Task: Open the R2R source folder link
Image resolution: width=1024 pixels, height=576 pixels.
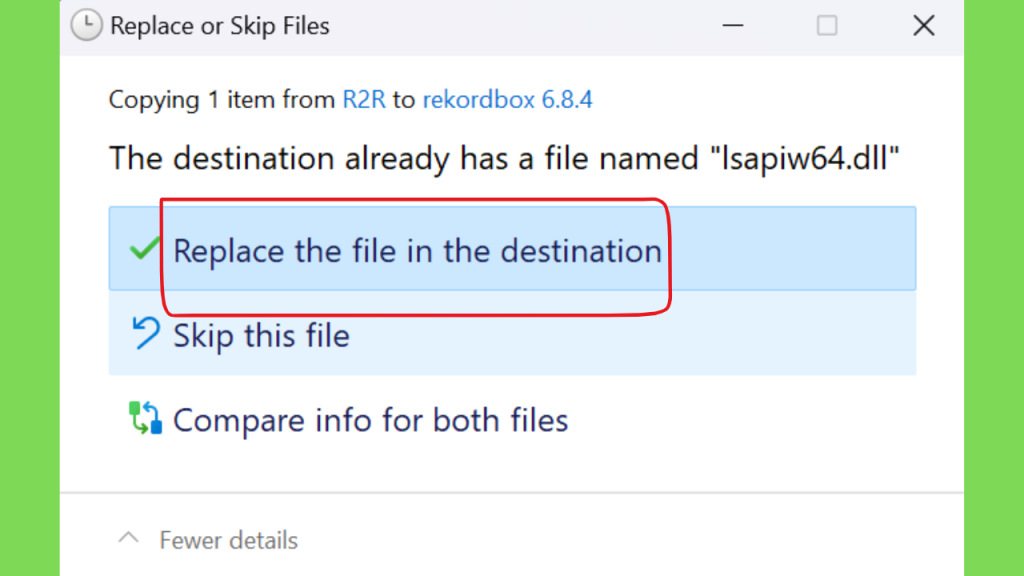Action: 364,100
